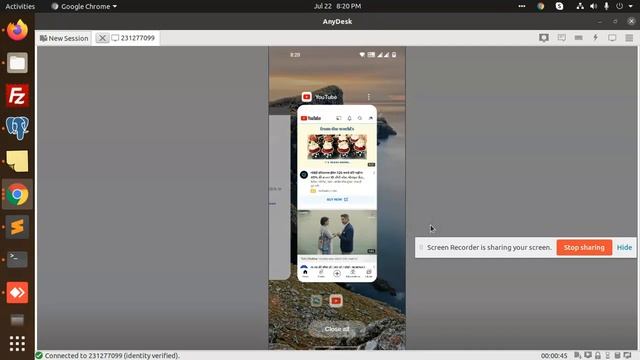This screenshot has width=640, height=360.
Task: Open the AnyDesk actions lightning icon
Action: coord(596,38)
